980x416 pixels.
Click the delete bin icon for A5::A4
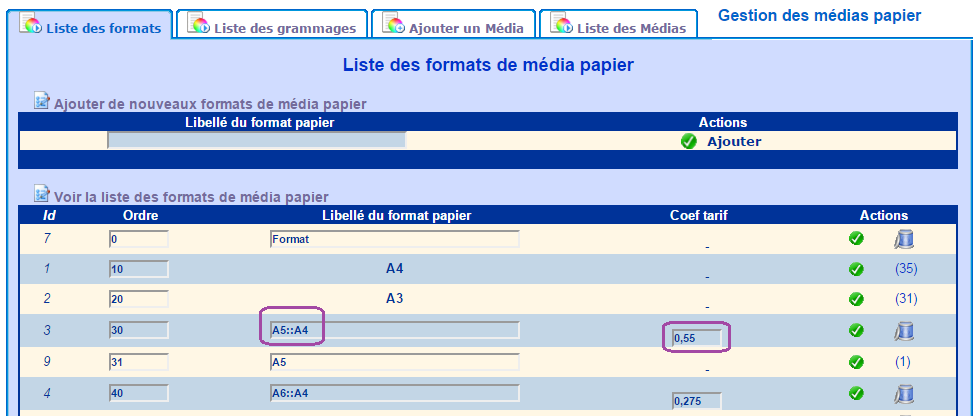[x=904, y=330]
